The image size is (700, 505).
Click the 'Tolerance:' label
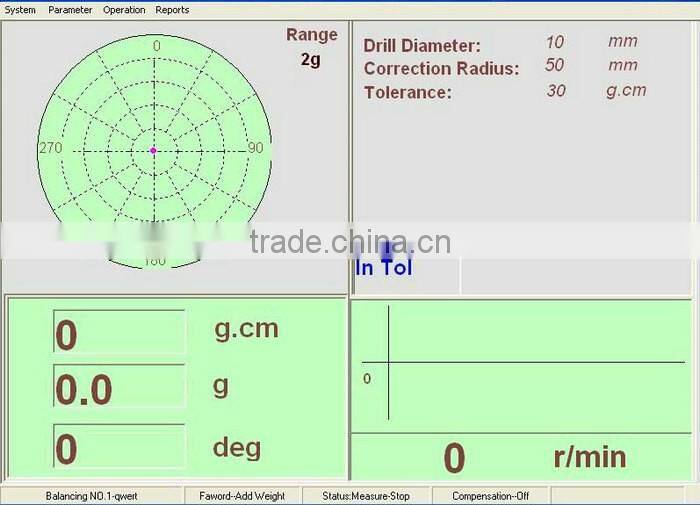408,92
